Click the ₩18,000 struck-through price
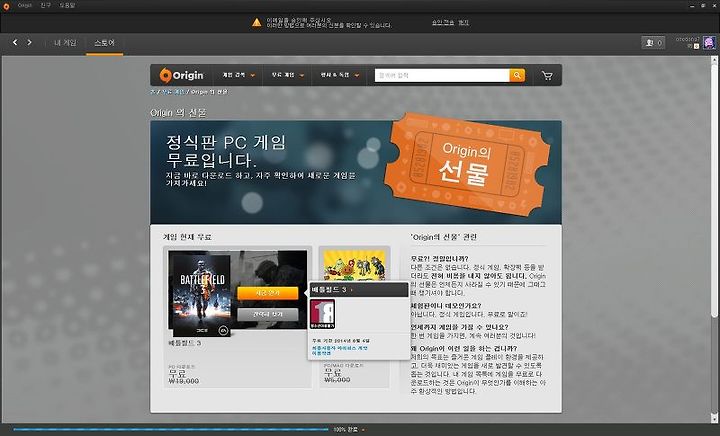Image resolution: width=720 pixels, height=436 pixels. (184, 381)
